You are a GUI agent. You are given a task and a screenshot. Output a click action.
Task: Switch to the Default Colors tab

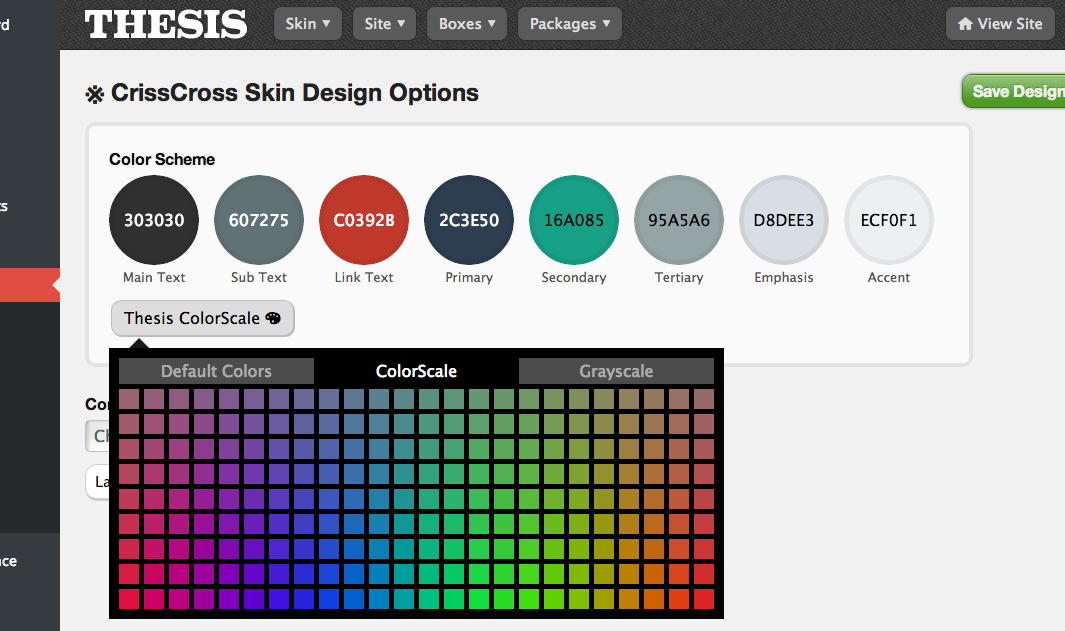(215, 371)
